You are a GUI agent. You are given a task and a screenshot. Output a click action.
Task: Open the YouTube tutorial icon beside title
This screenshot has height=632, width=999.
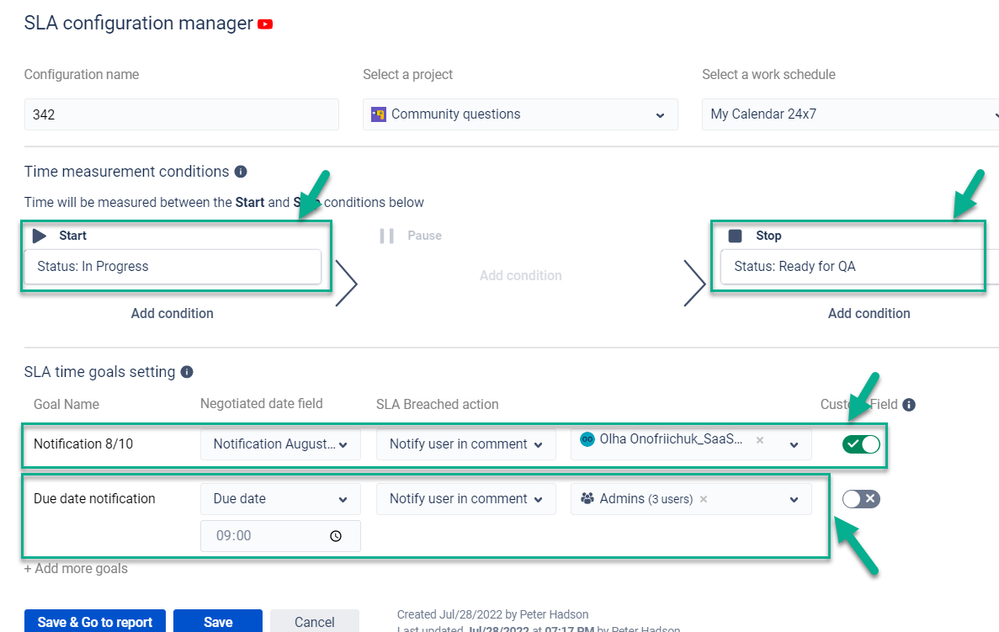pos(265,24)
